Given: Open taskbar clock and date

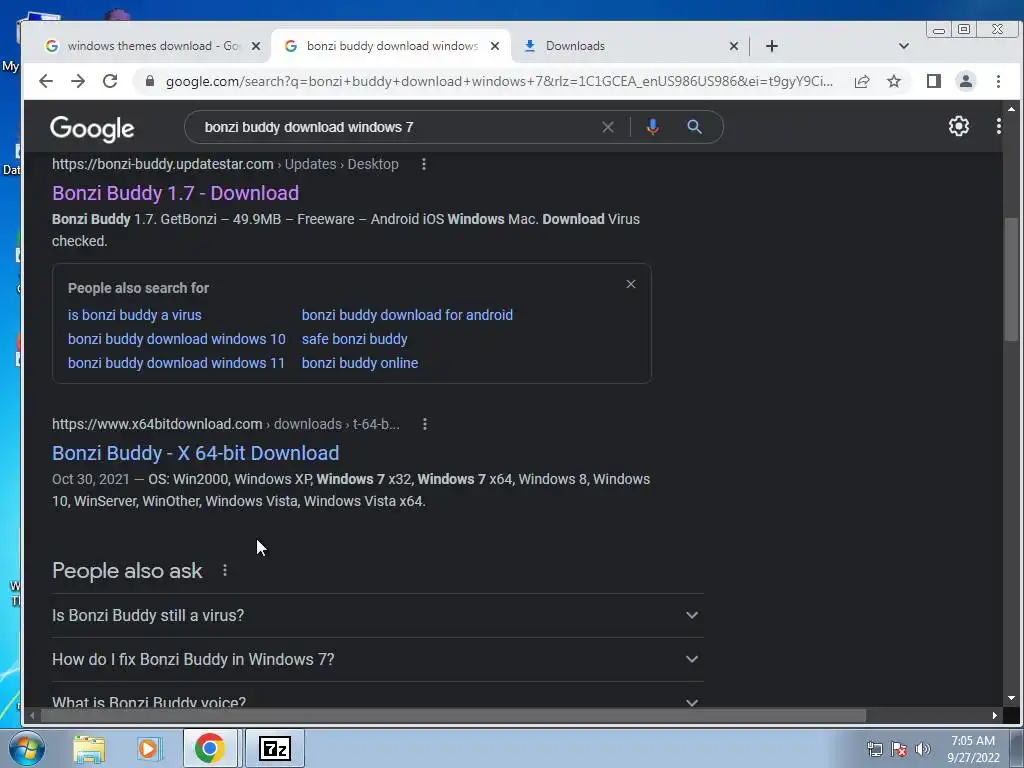Looking at the screenshot, I should 973,749.
